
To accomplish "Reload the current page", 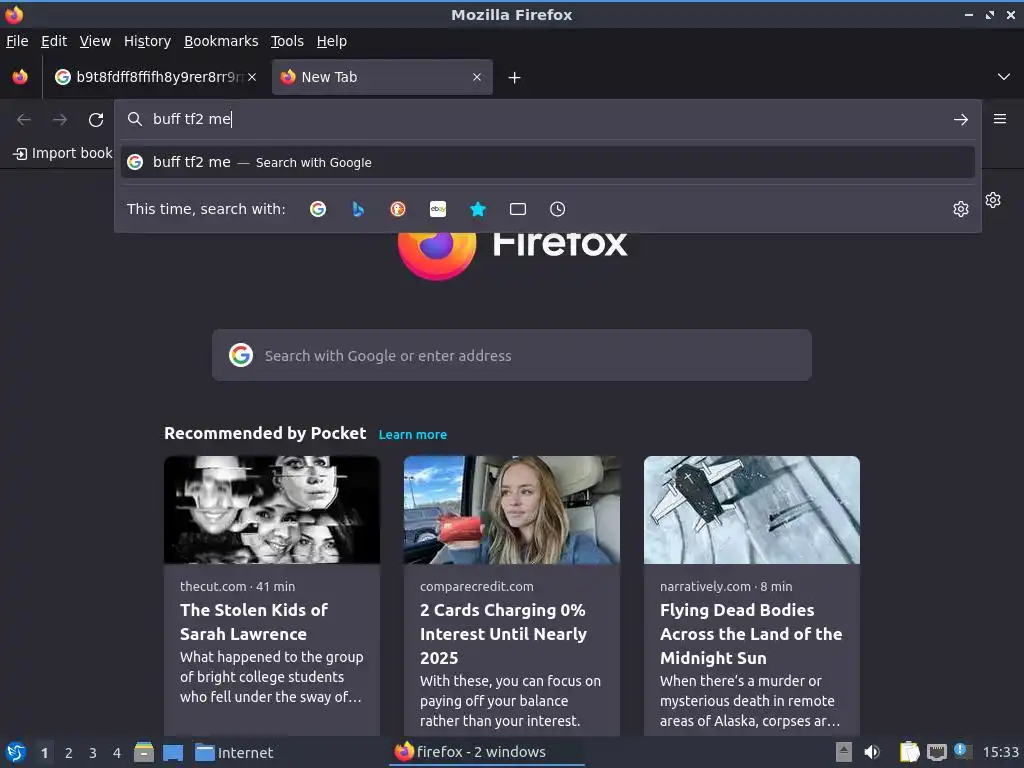I will 96,120.
